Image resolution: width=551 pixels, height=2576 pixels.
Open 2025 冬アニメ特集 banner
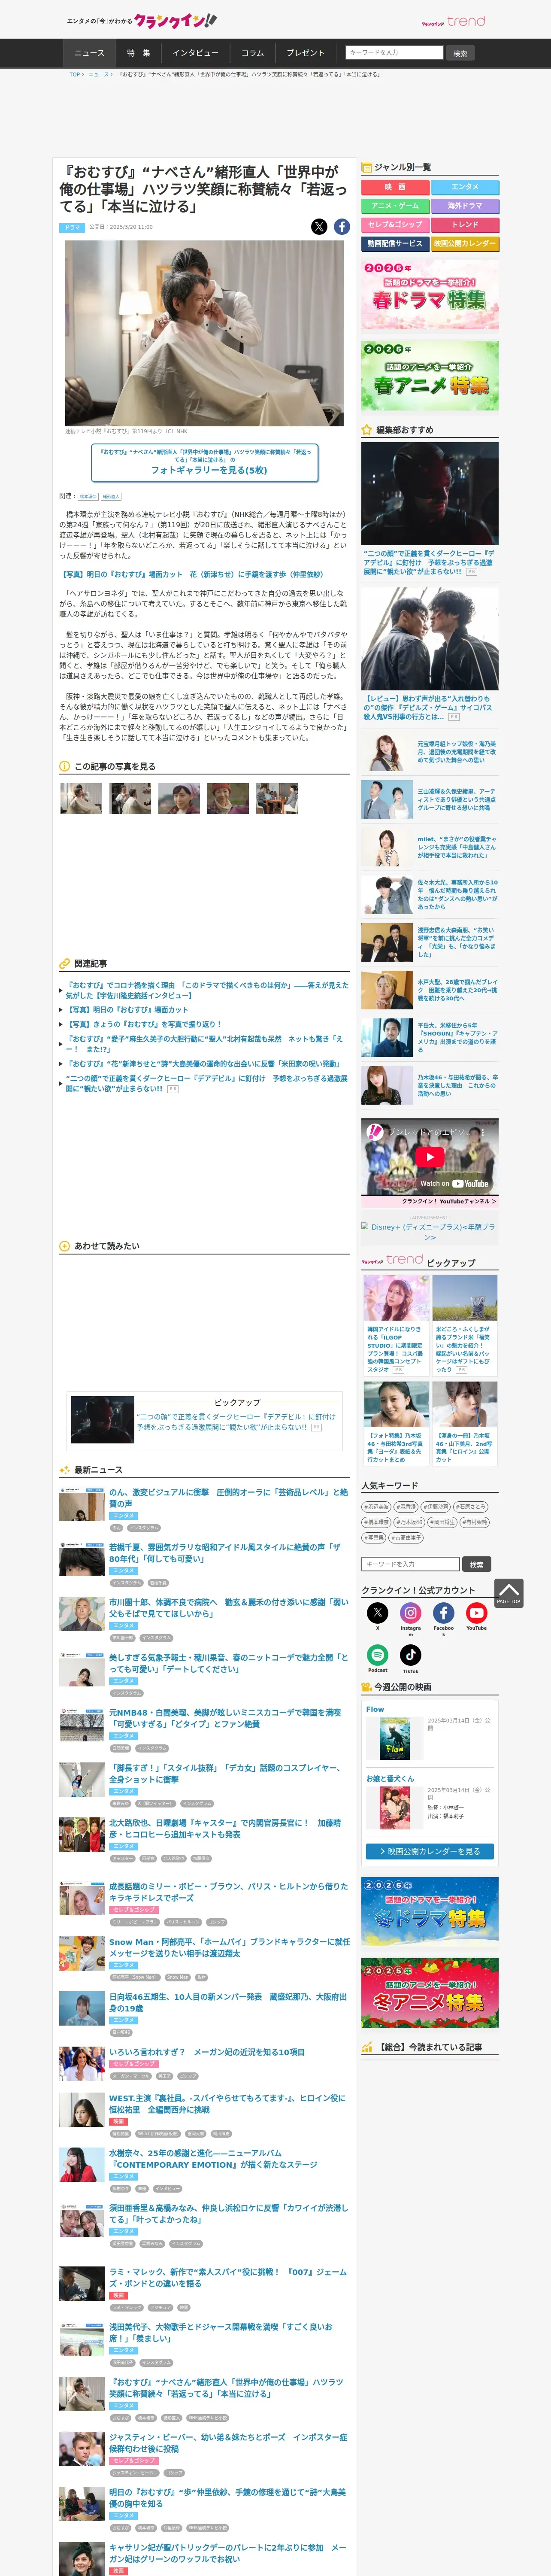tap(430, 1992)
